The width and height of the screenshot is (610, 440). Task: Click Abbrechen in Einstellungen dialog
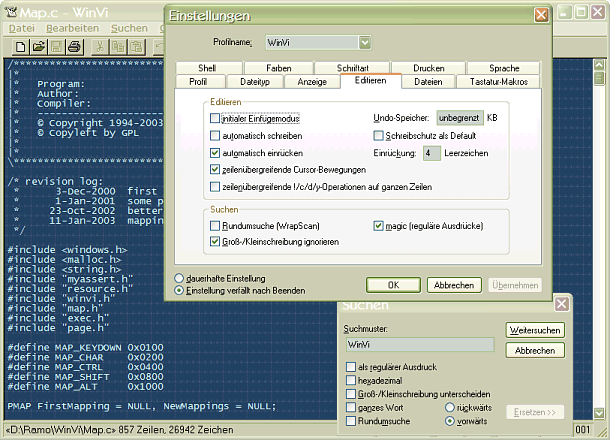[x=454, y=285]
